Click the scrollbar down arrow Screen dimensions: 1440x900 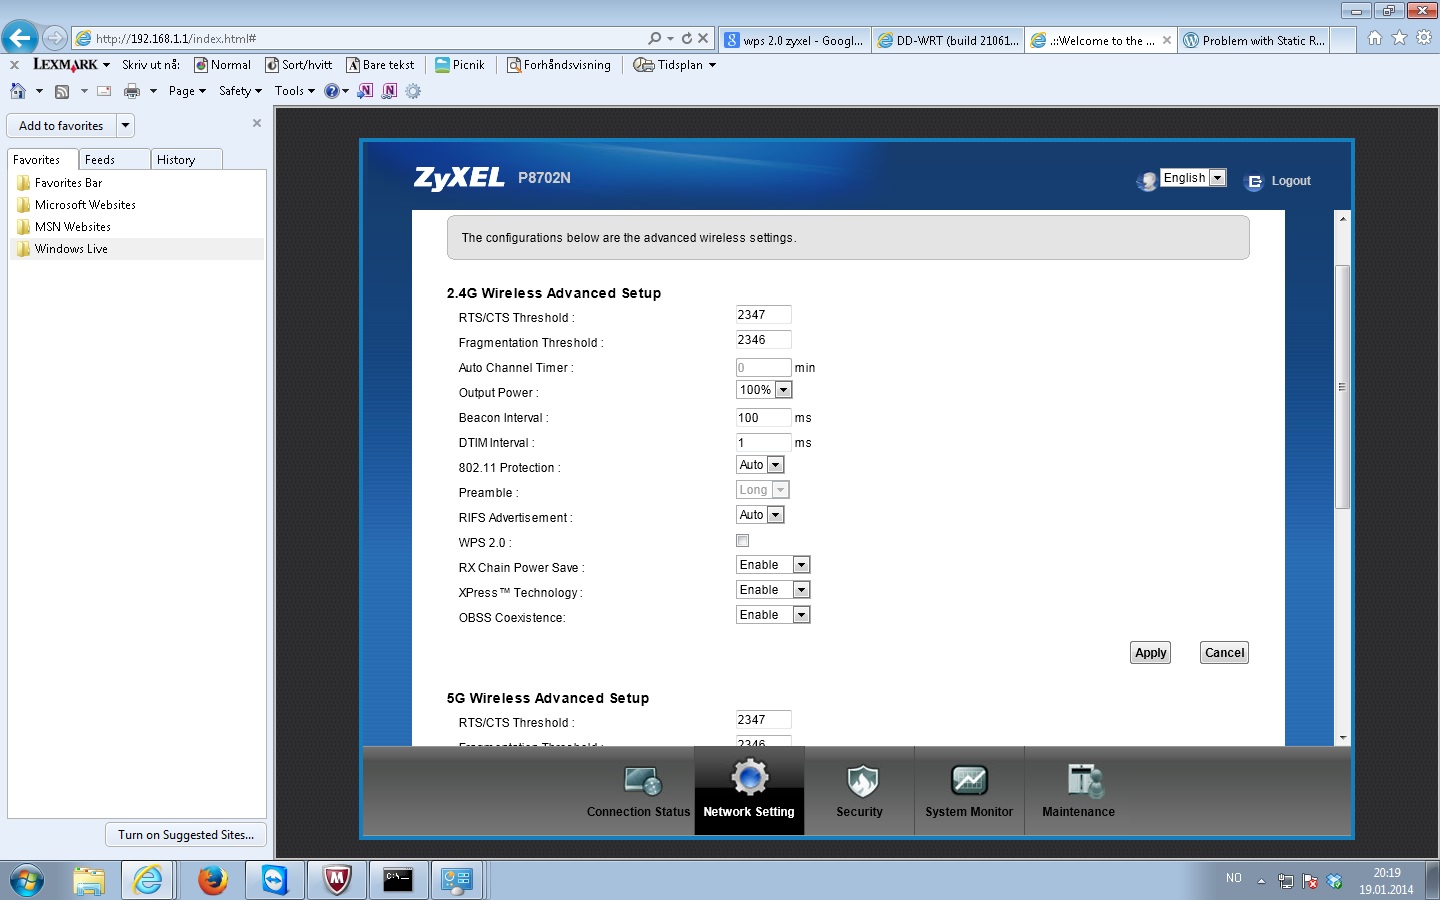pyautogui.click(x=1343, y=738)
